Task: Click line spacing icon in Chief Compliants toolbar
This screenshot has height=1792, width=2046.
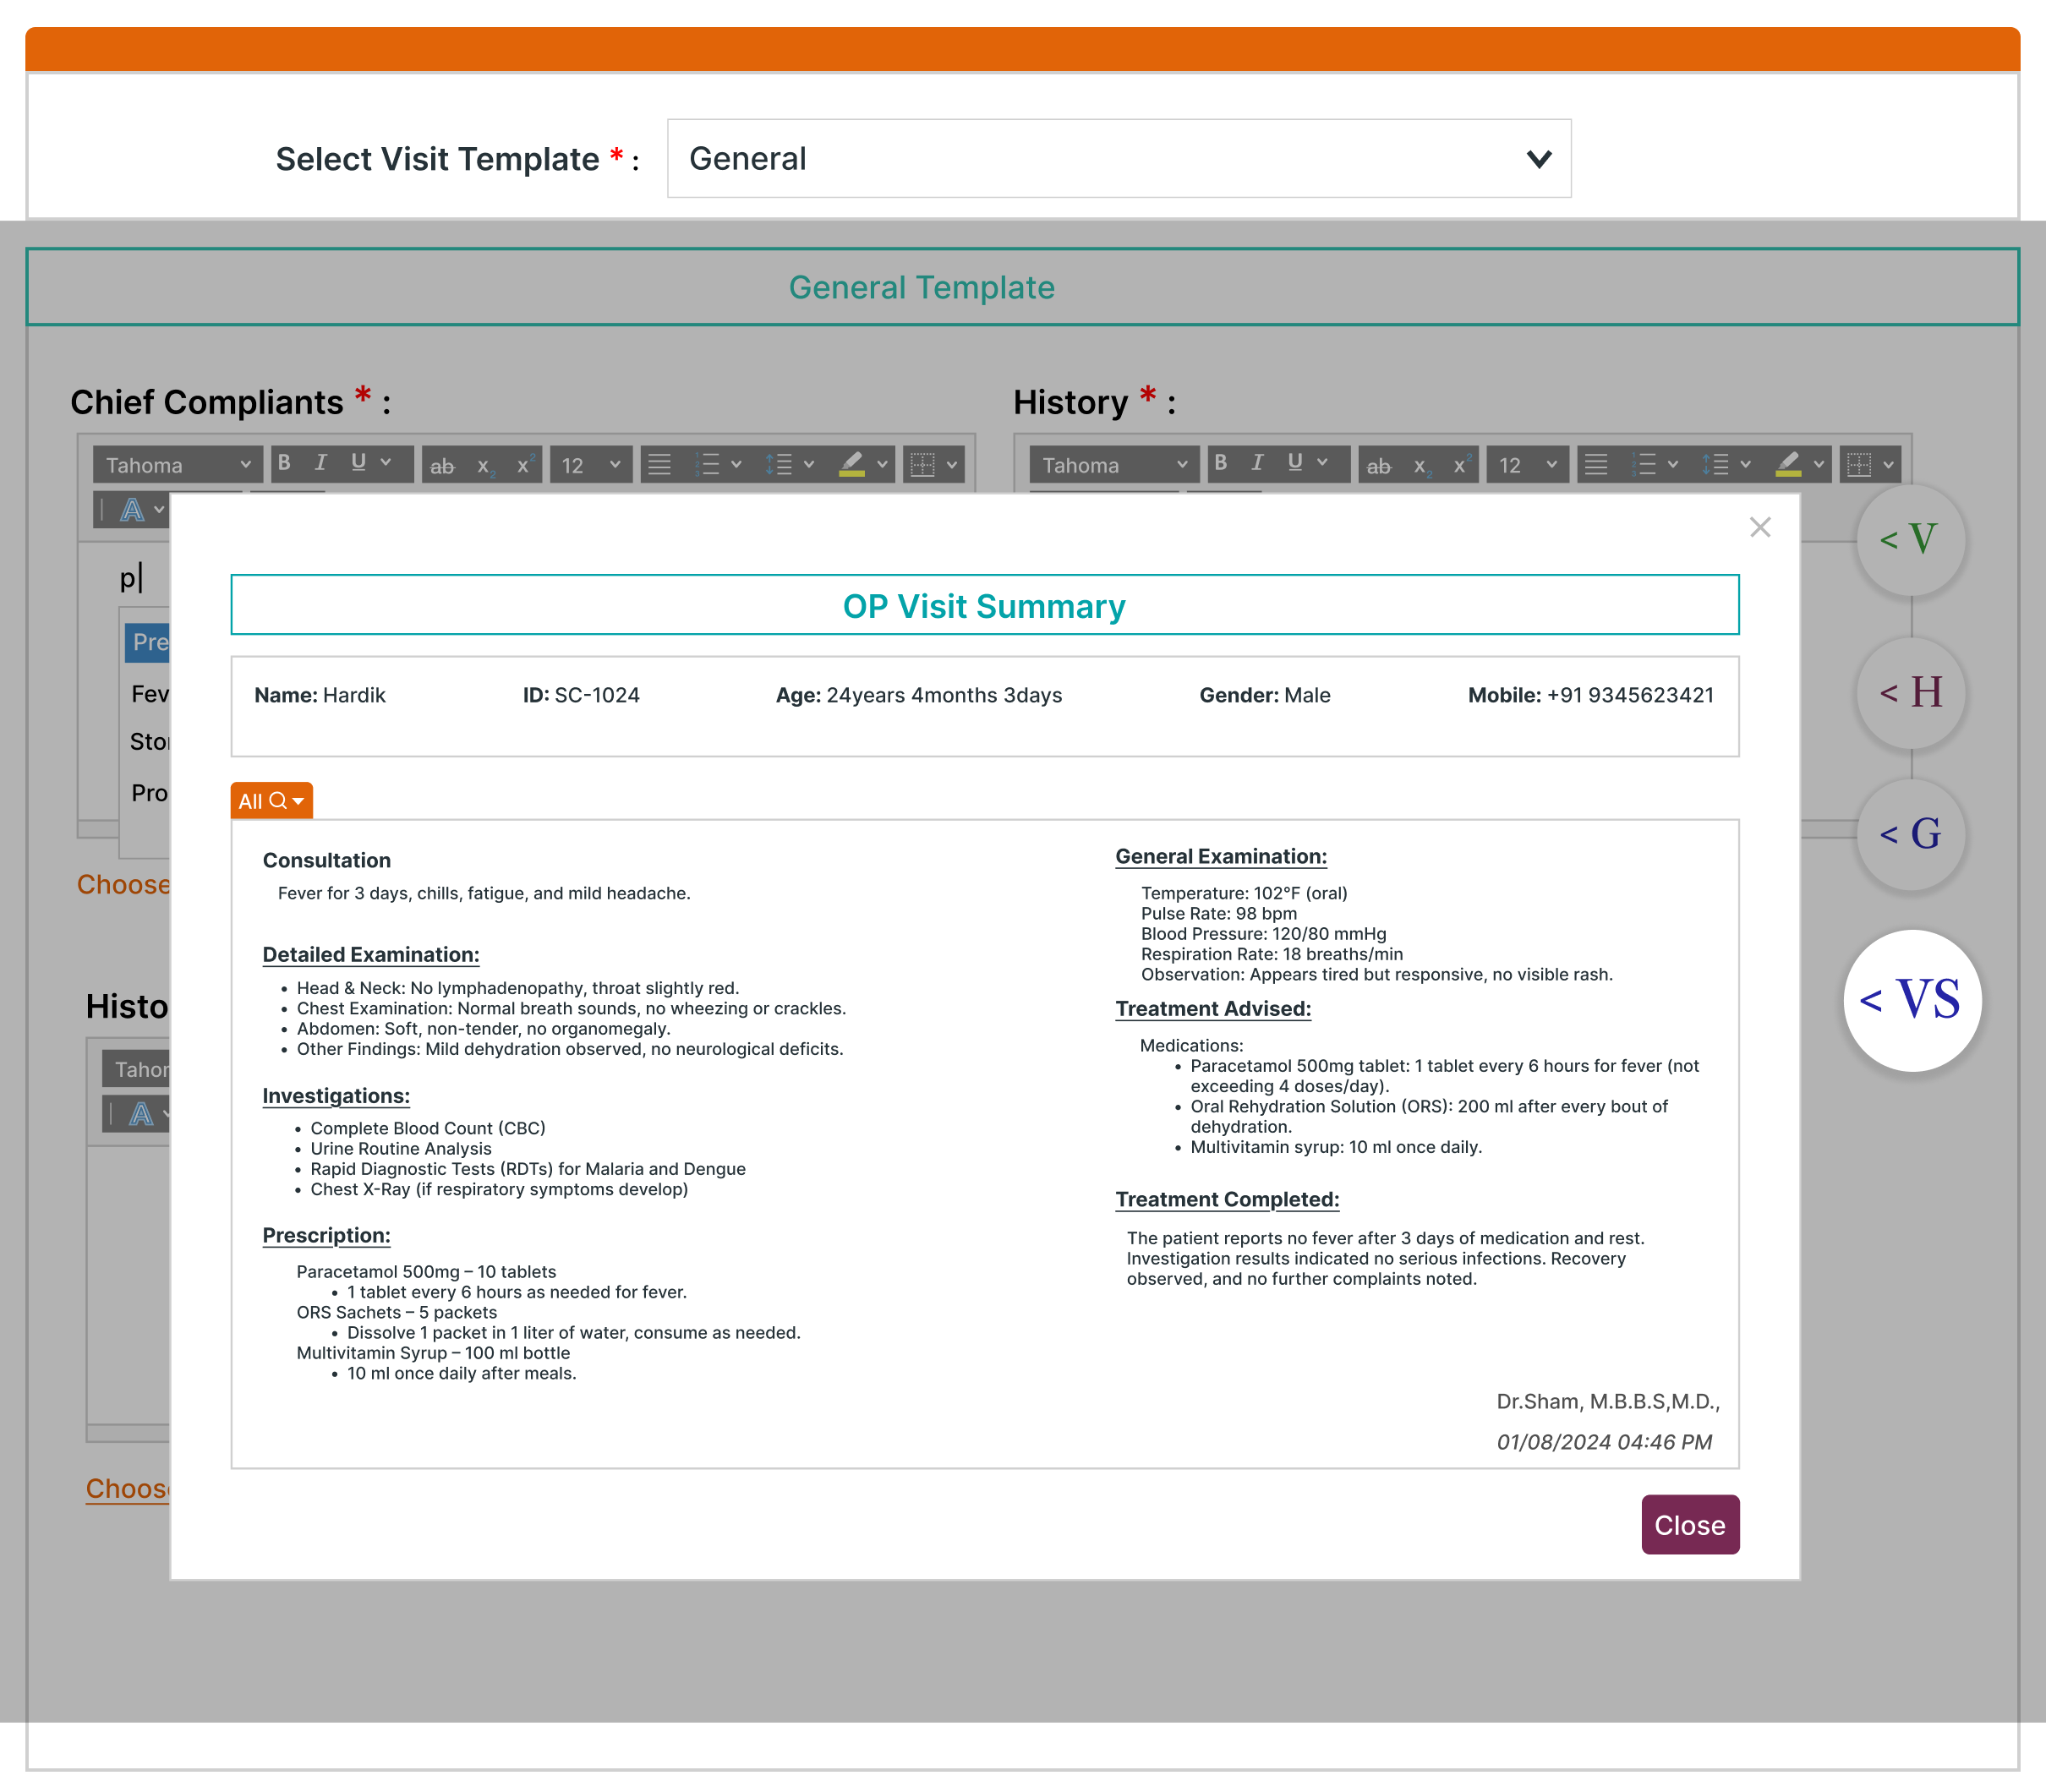Action: [x=779, y=465]
